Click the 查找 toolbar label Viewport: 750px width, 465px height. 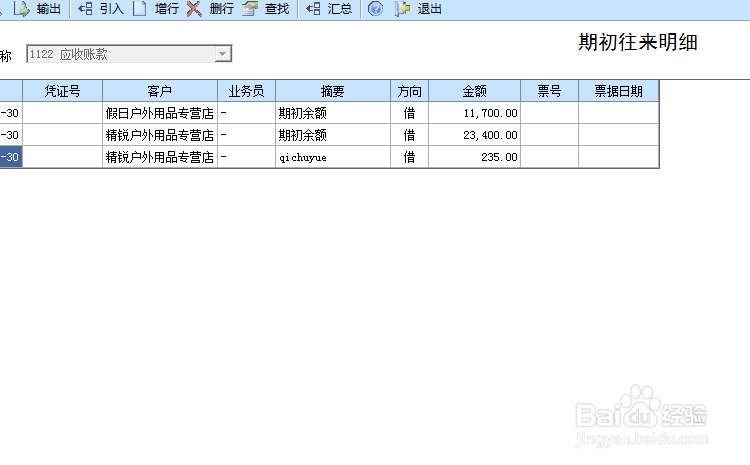(x=277, y=9)
